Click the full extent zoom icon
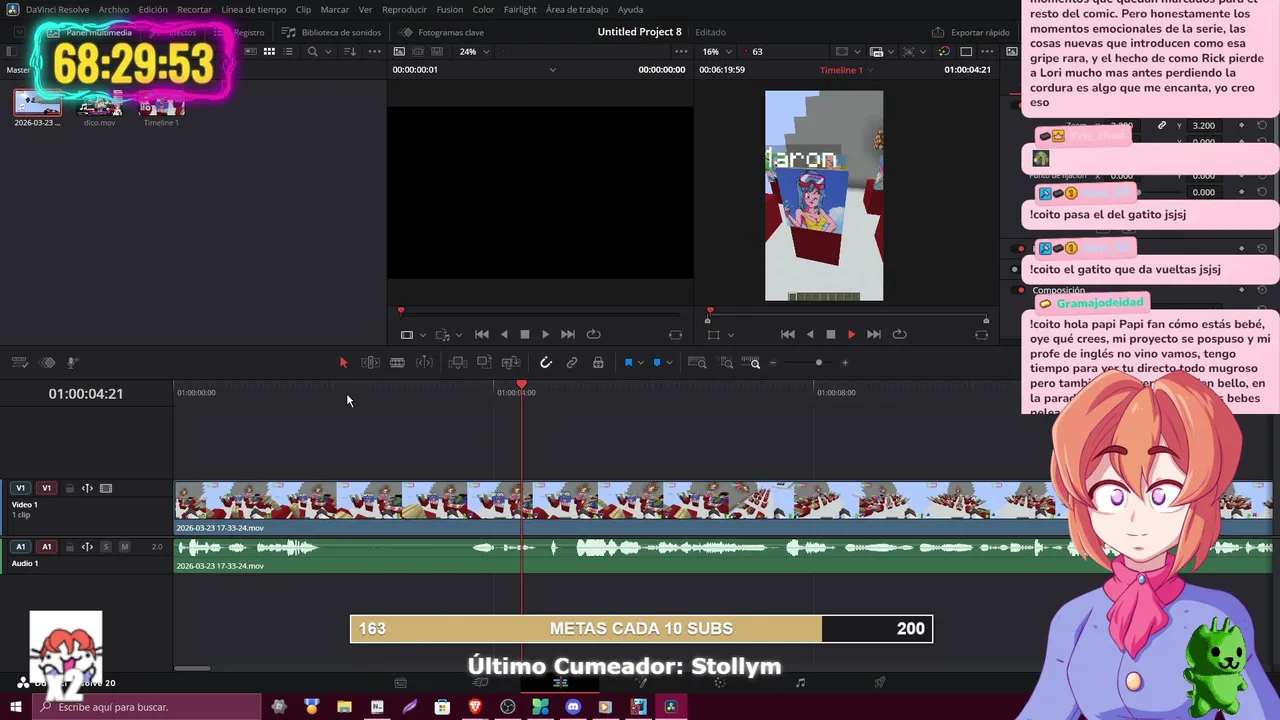This screenshot has height=720, width=1280. [698, 363]
